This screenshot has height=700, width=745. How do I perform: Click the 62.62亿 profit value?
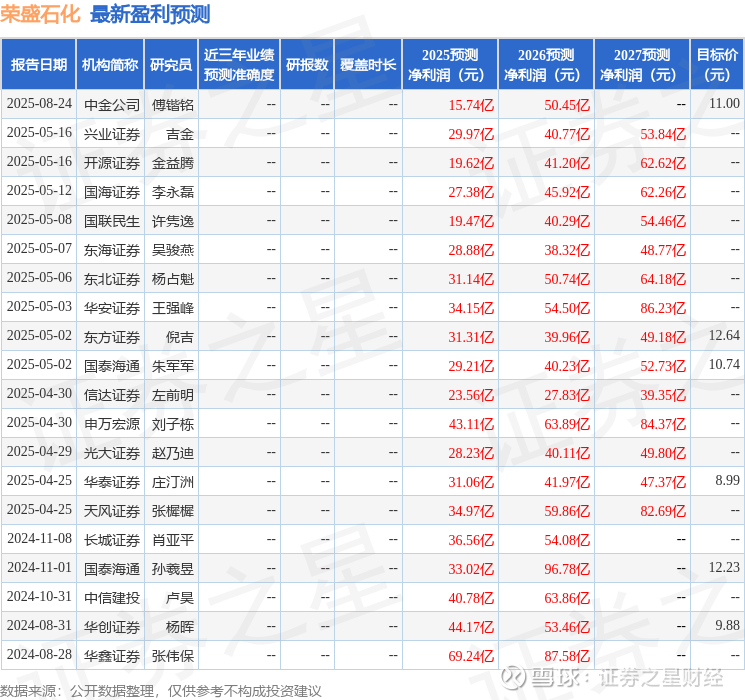[x=663, y=163]
